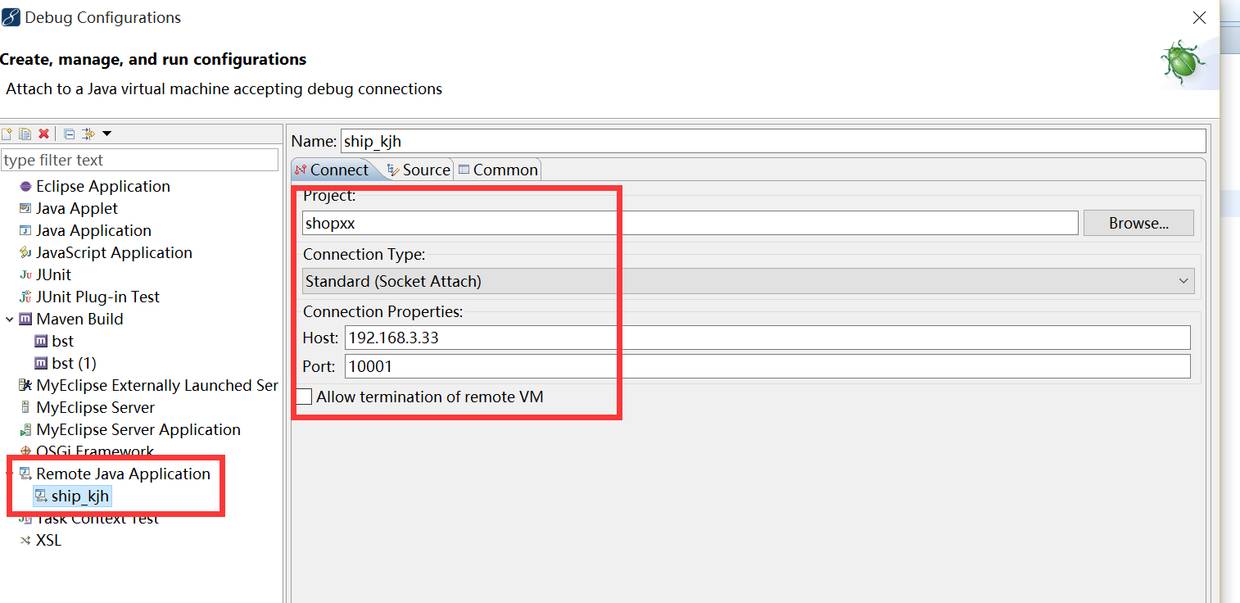
Task: Click into the Port number field
Action: click(x=767, y=367)
